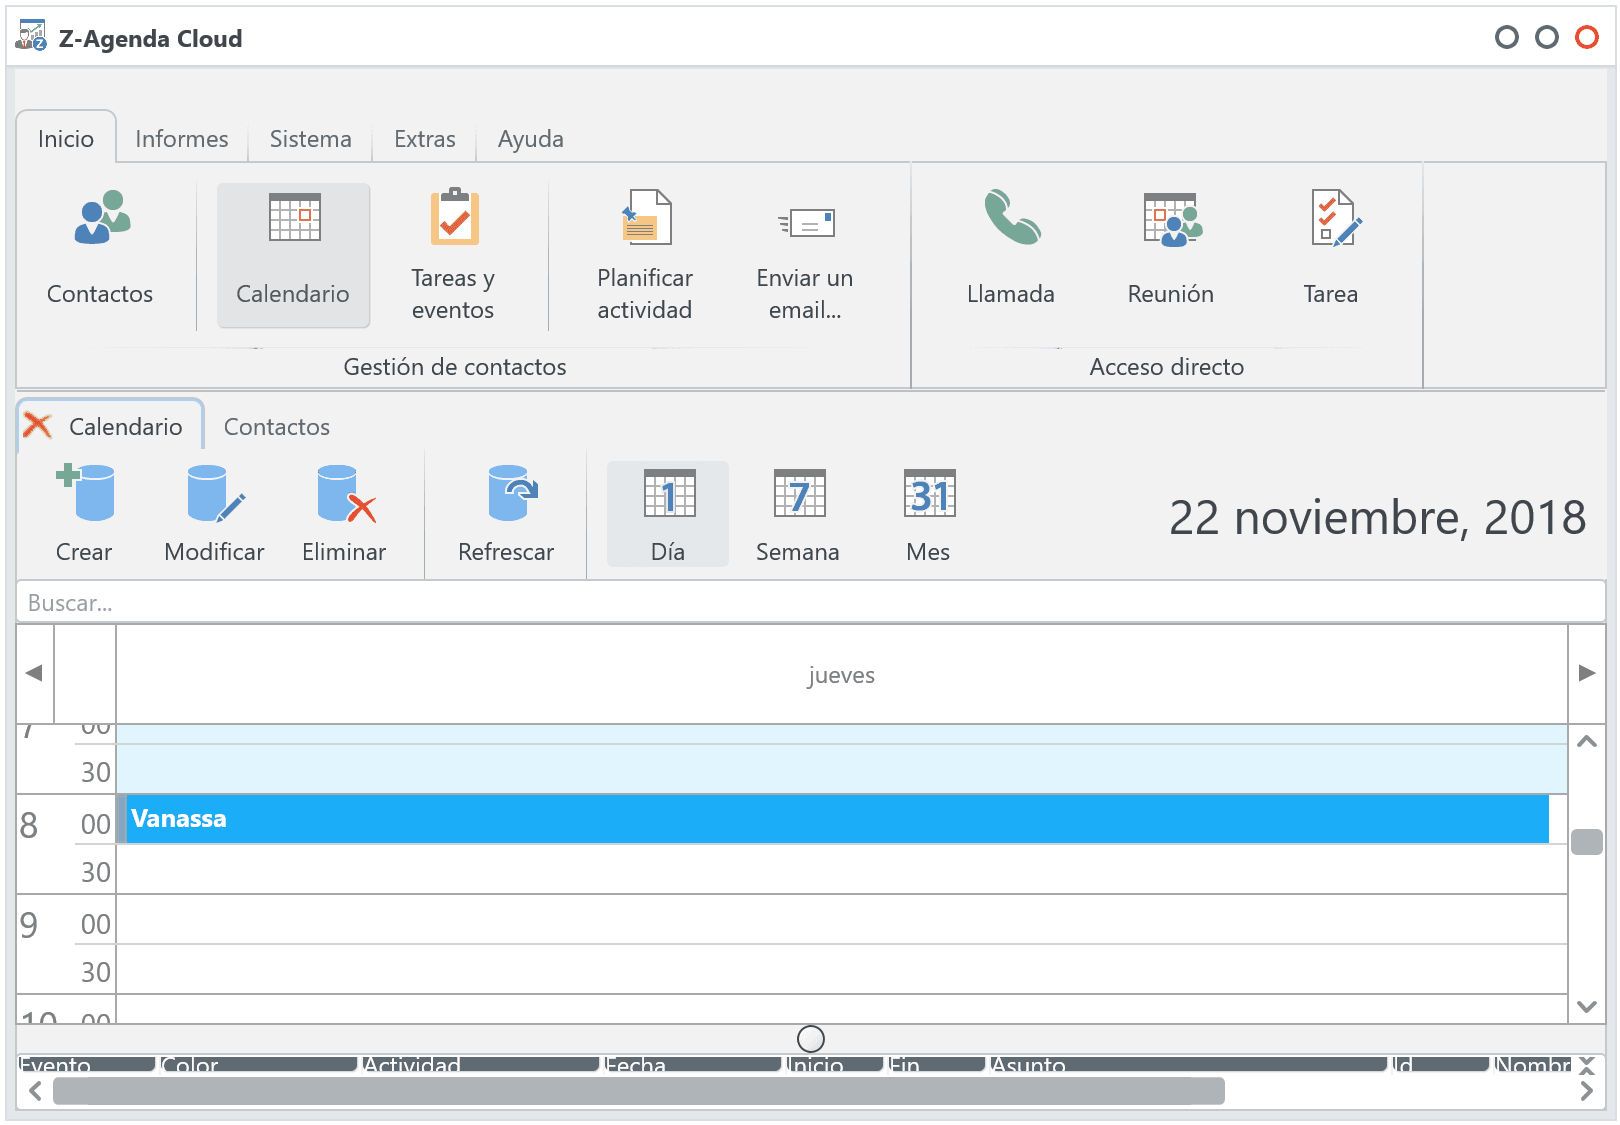Click calendar scrollbar up arrow
Viewport: 1620px width, 1125px height.
pyautogui.click(x=1586, y=742)
